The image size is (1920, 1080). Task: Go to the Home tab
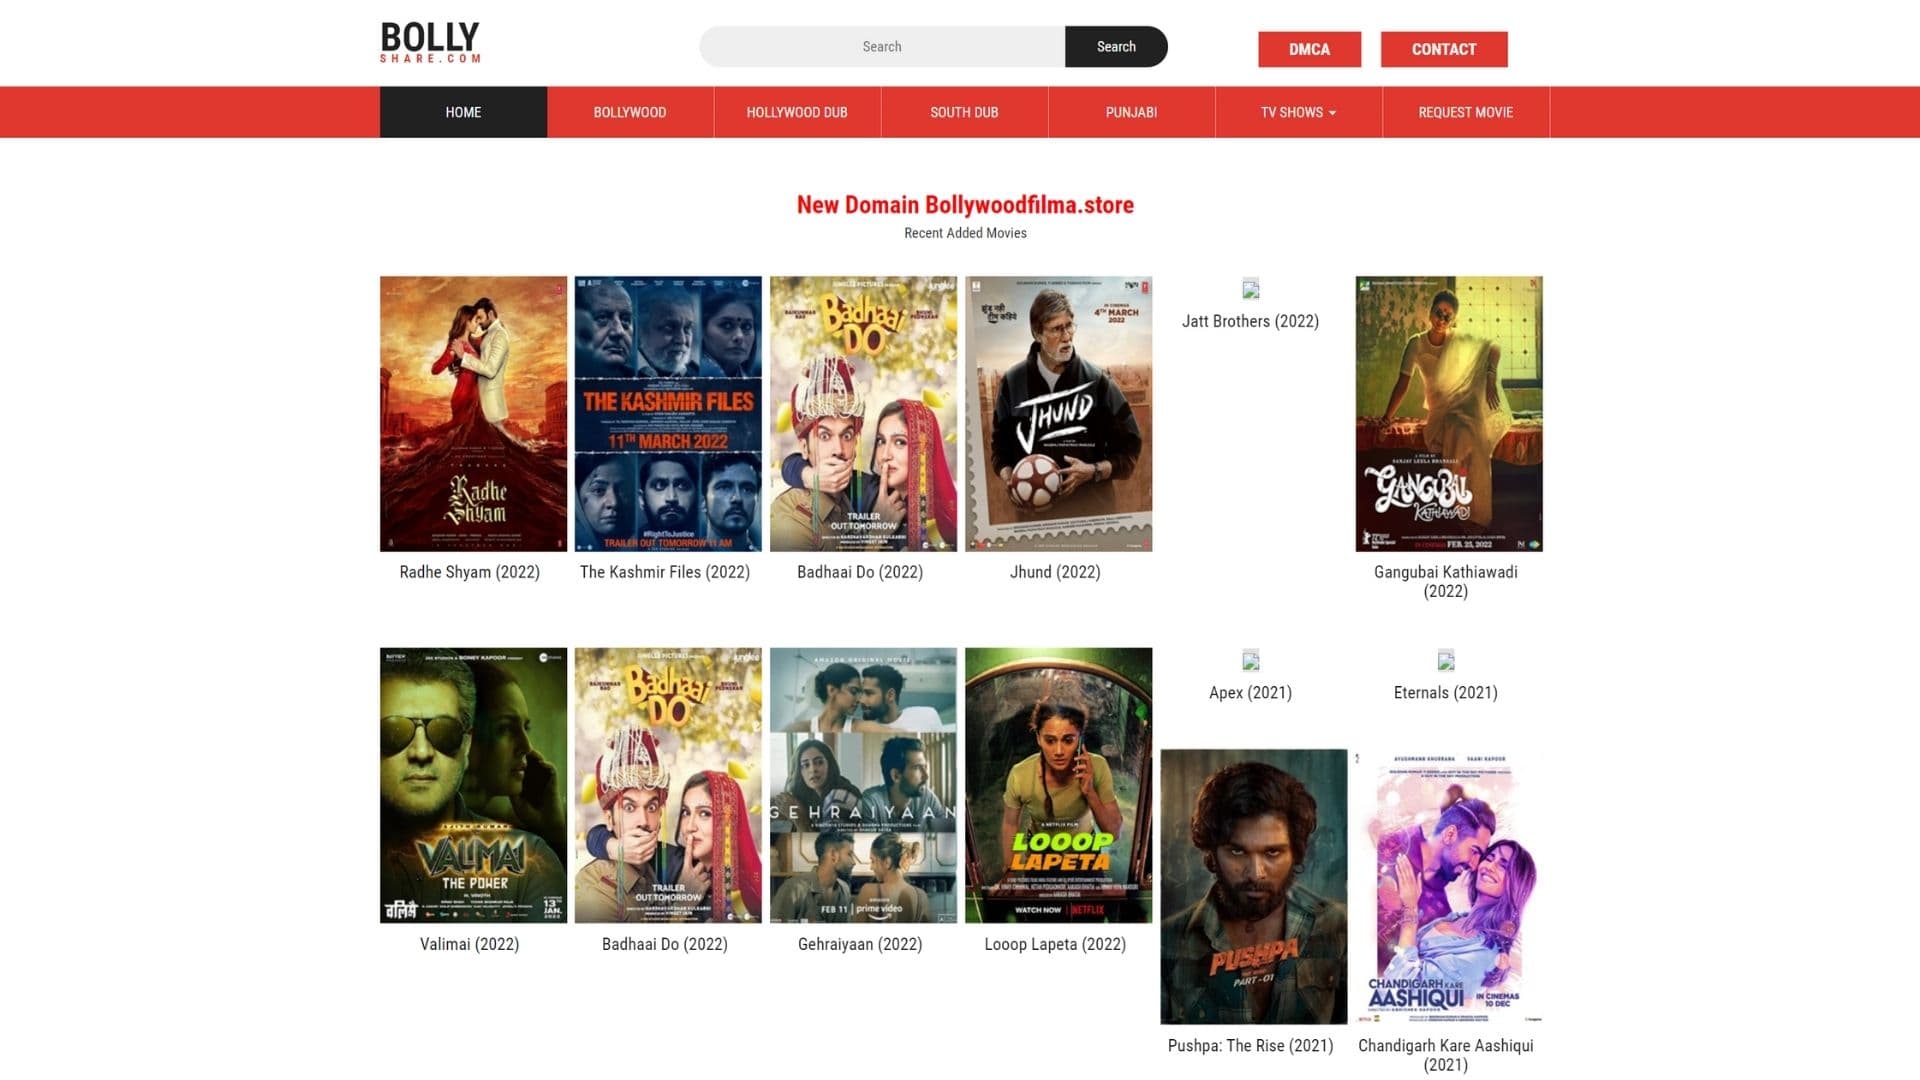[463, 112]
